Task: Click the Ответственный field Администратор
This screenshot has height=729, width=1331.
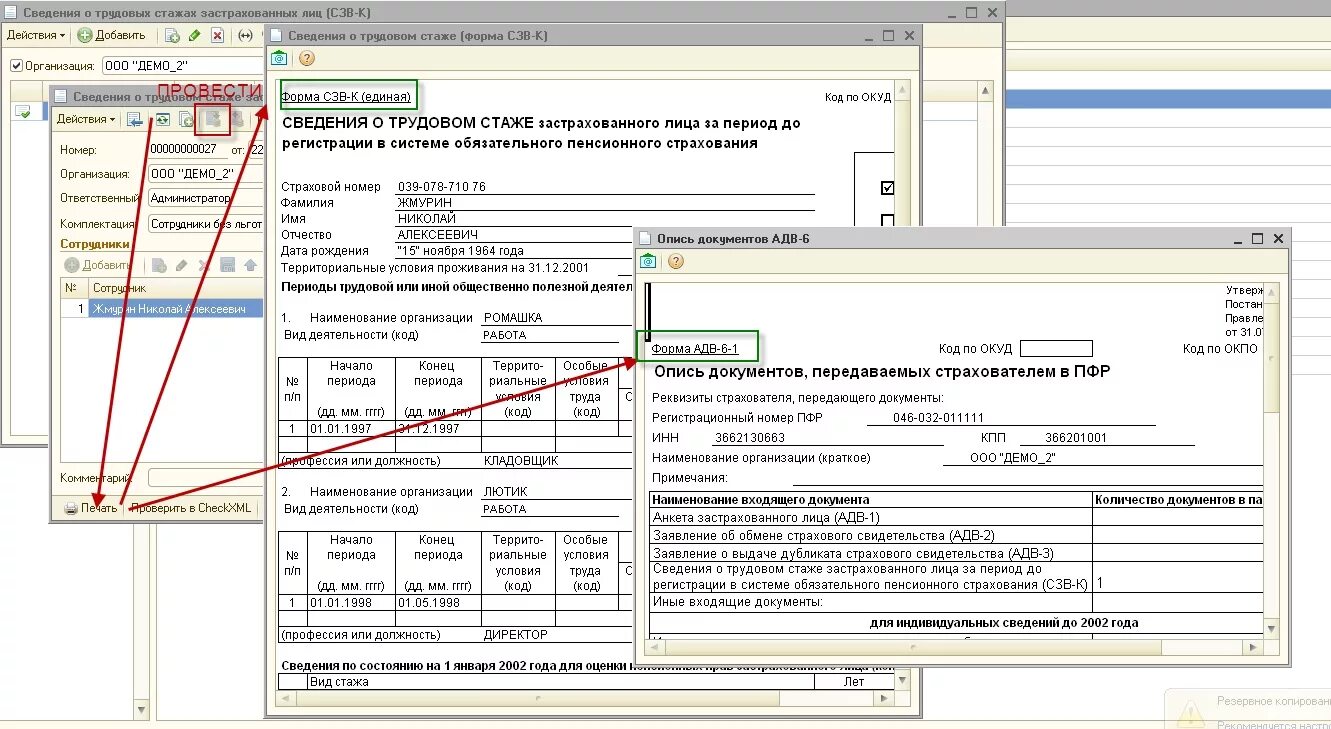Action: click(x=205, y=198)
